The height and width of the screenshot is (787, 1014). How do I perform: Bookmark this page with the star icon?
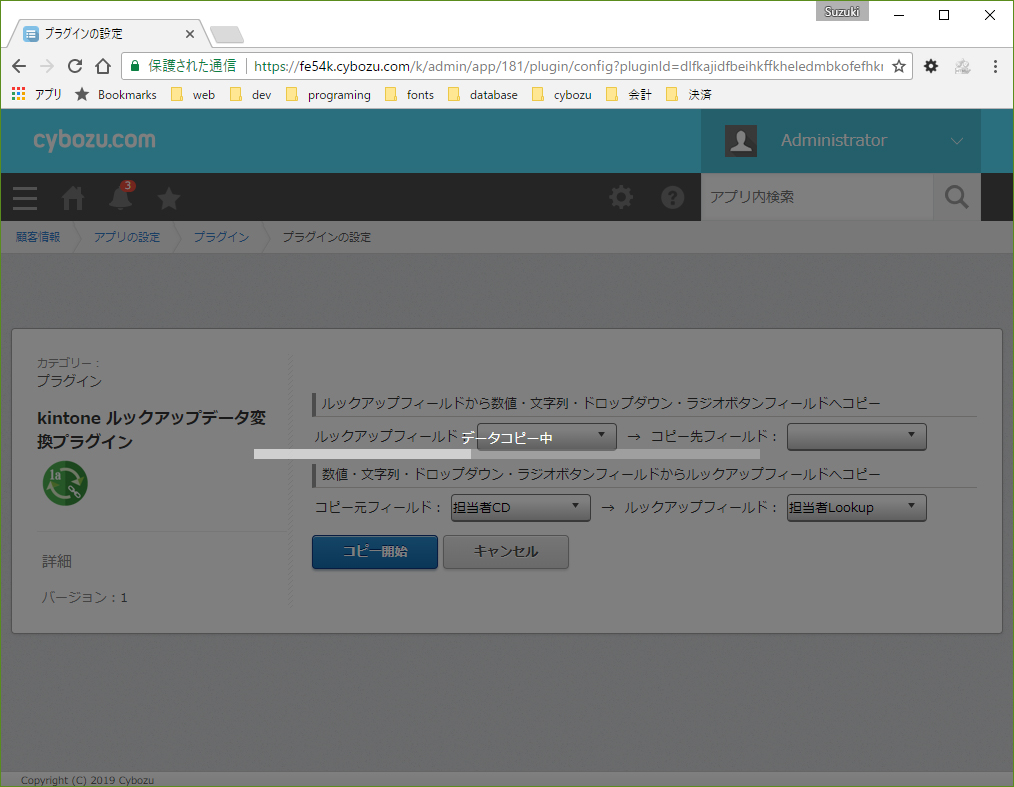pyautogui.click(x=899, y=66)
